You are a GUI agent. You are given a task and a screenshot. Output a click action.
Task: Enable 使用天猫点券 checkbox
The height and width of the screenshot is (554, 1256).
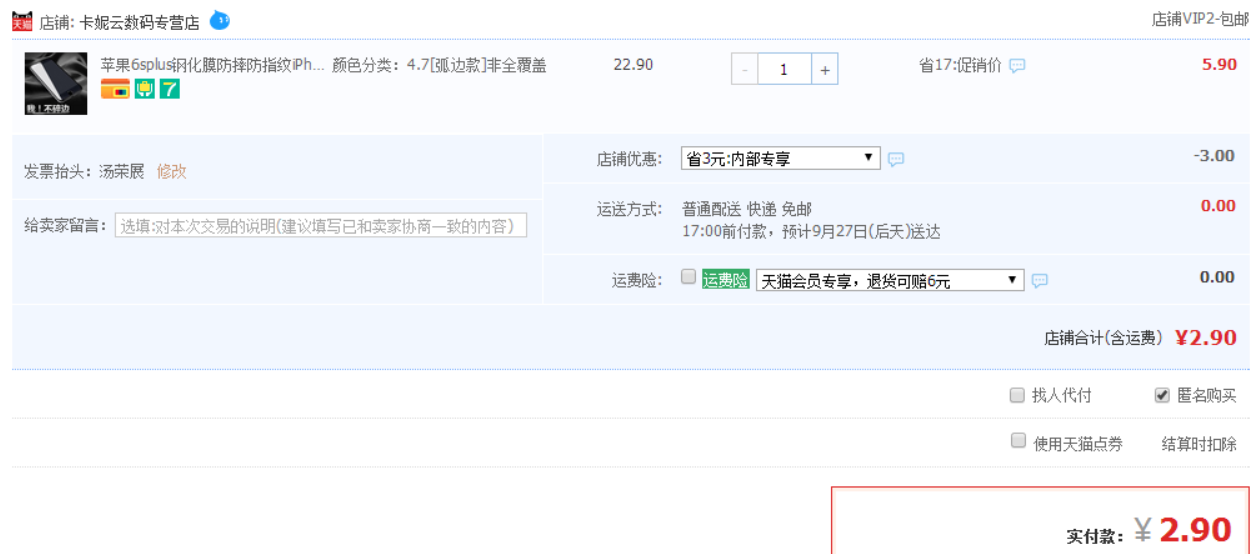point(1019,440)
